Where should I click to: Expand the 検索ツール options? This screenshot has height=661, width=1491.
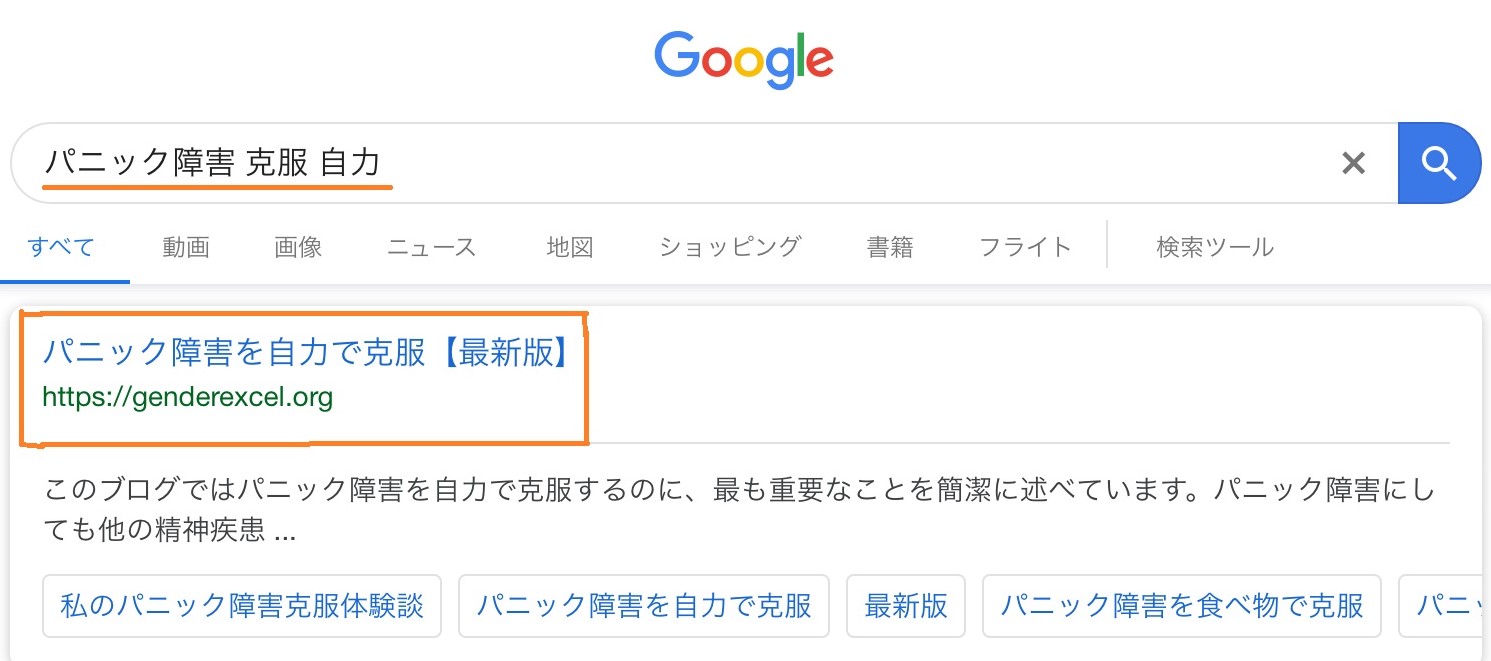tap(1215, 246)
